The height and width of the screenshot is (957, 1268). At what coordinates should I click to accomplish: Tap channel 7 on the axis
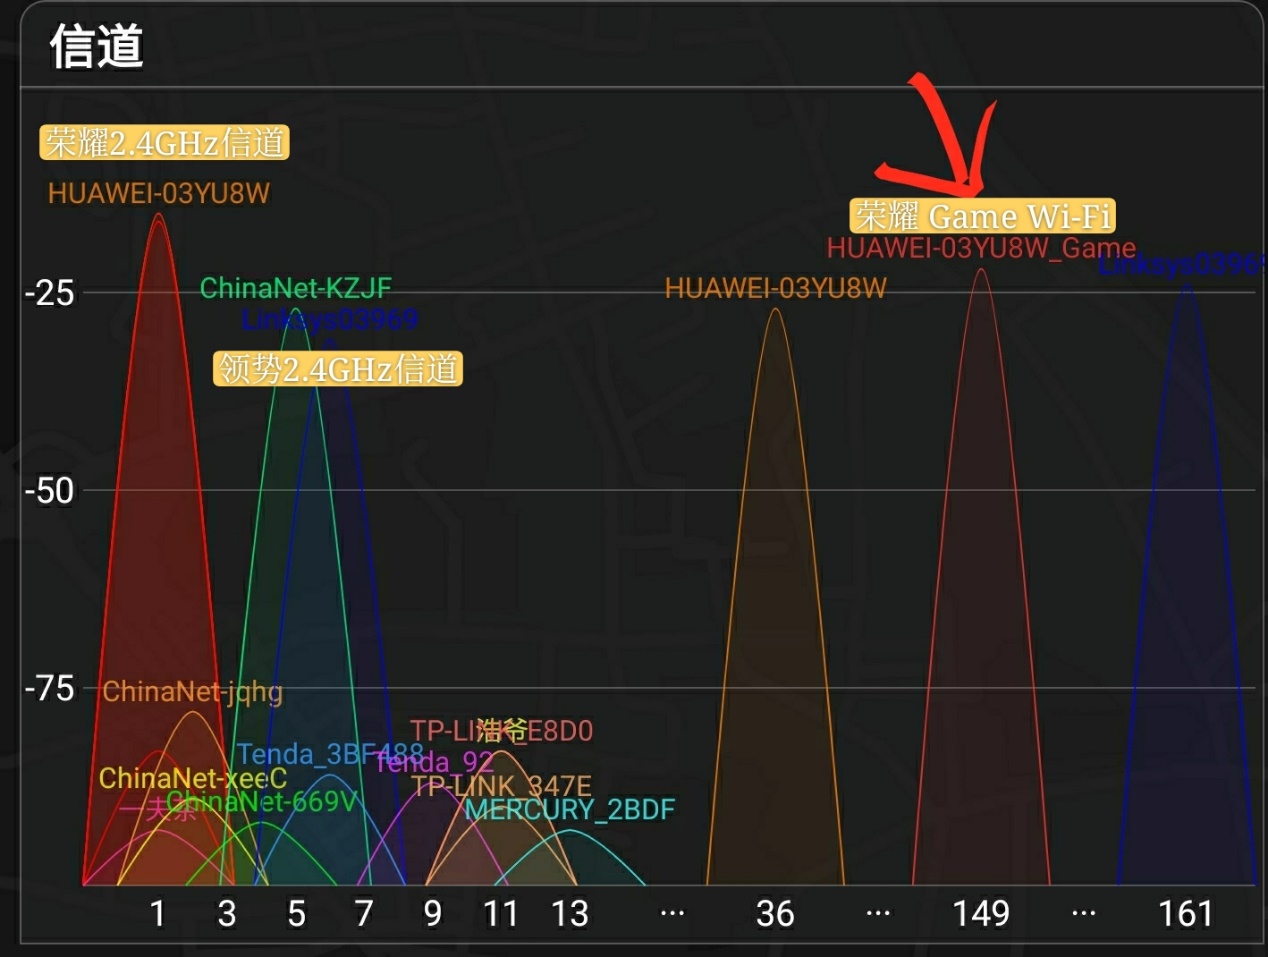click(x=364, y=913)
